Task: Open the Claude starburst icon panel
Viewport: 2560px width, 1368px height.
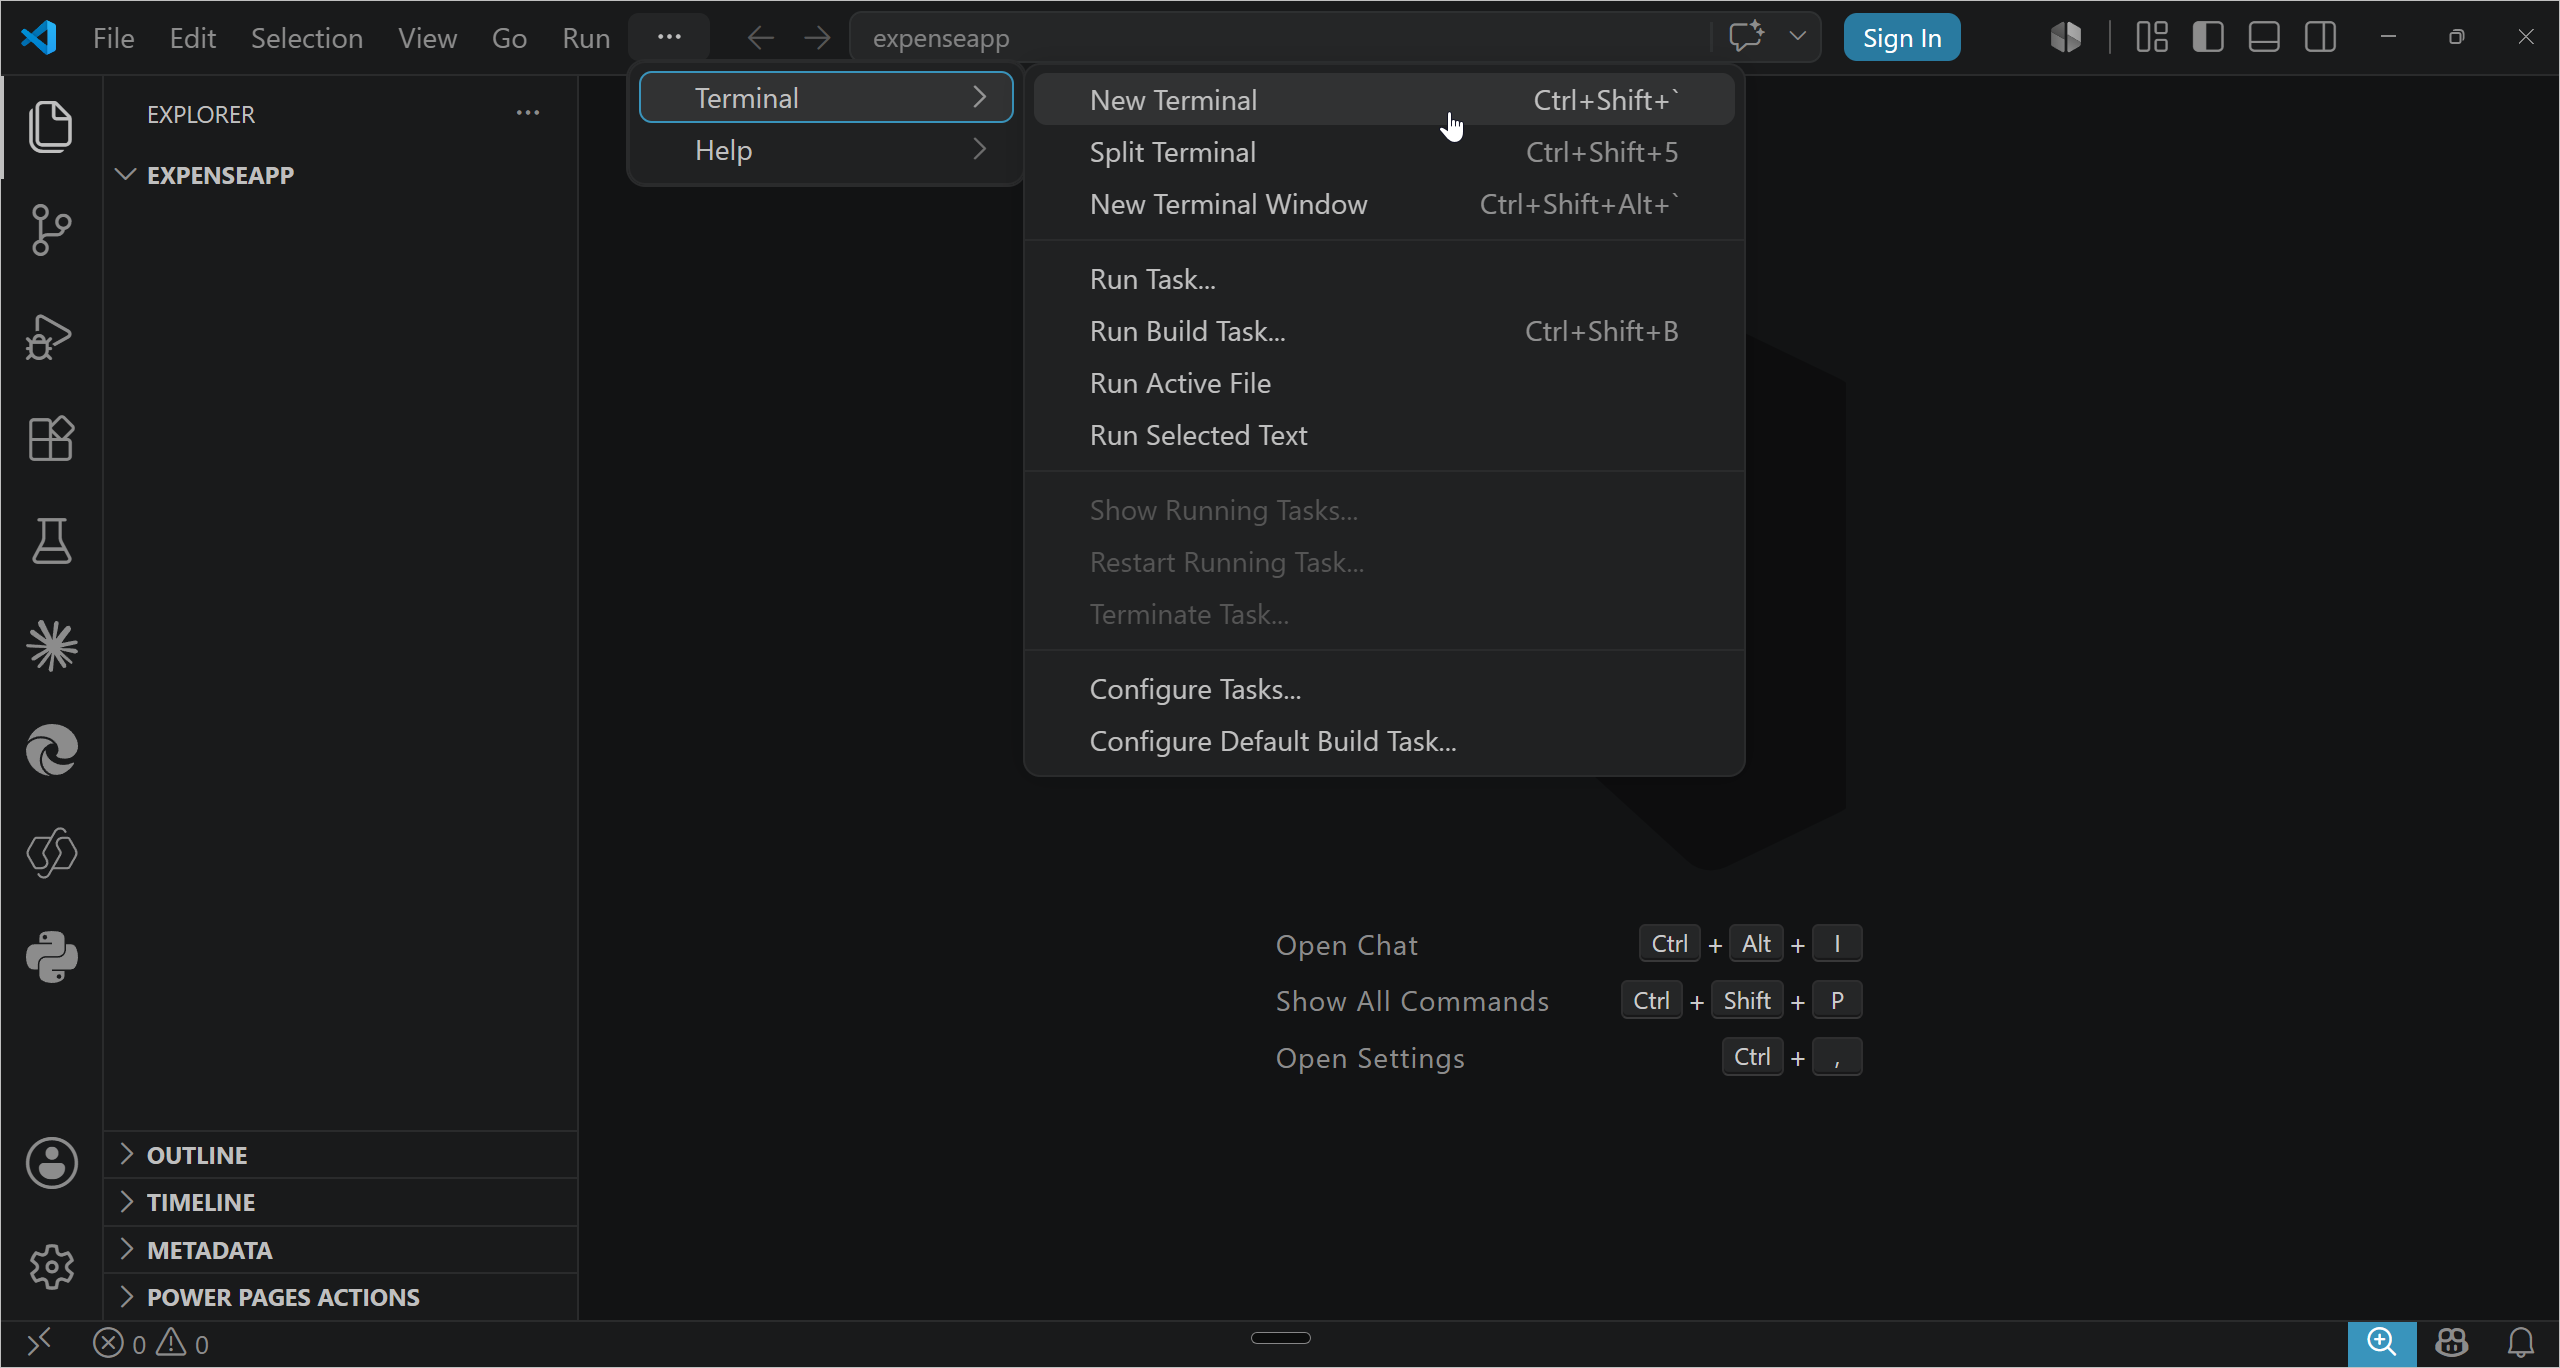Action: pos(51,645)
